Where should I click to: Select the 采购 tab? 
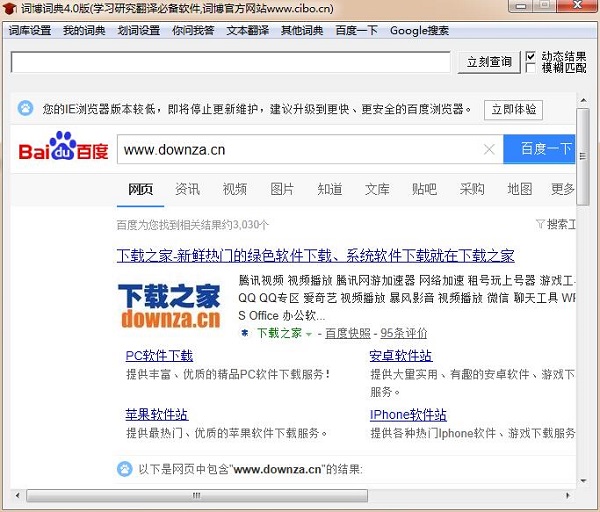[x=472, y=189]
